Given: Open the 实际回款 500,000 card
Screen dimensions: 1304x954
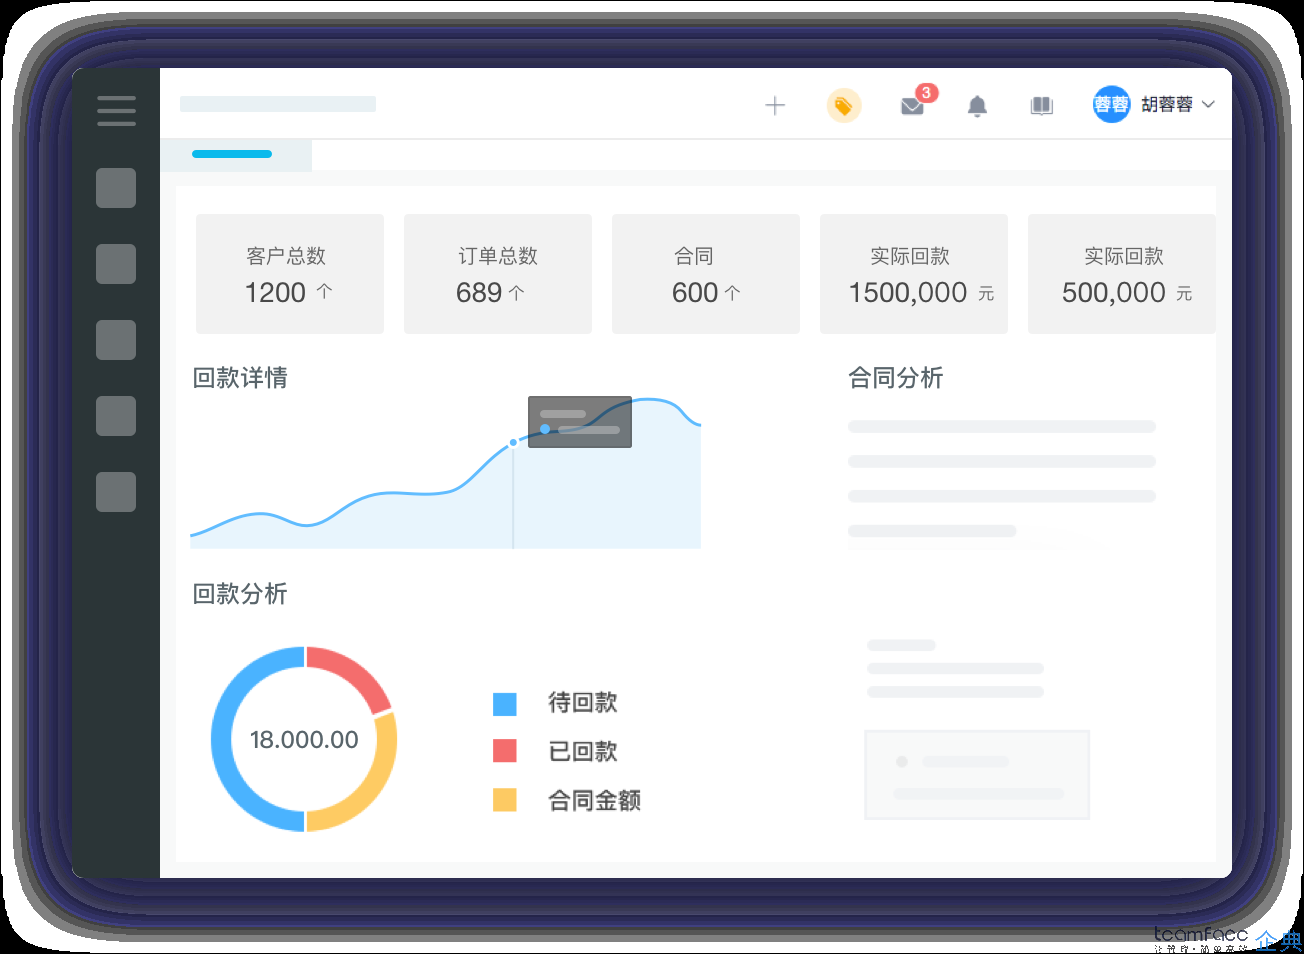Looking at the screenshot, I should (x=1122, y=274).
